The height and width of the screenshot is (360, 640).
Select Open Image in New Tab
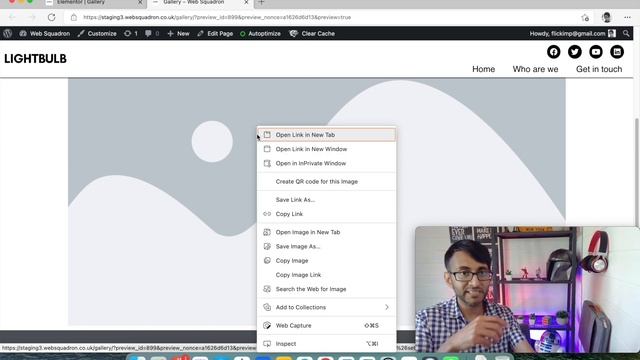[327, 232]
